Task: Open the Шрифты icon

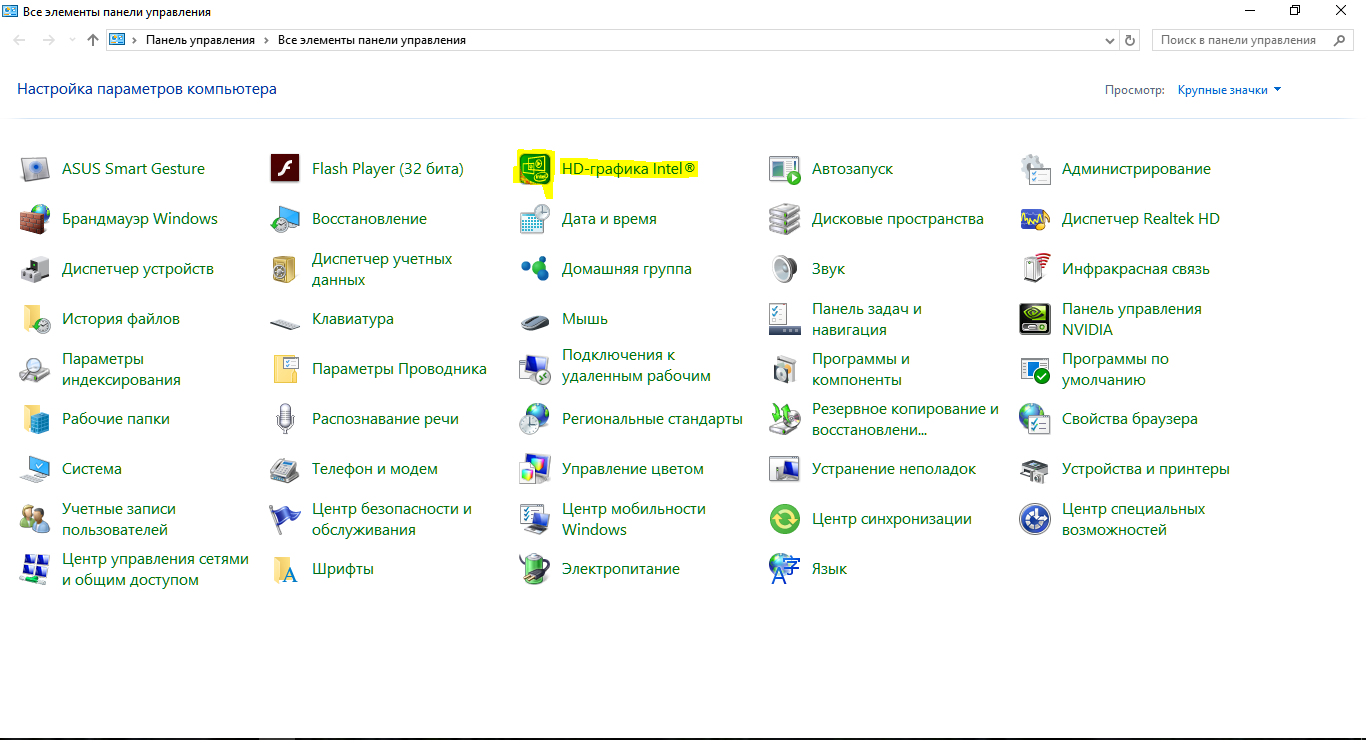Action: click(x=285, y=569)
